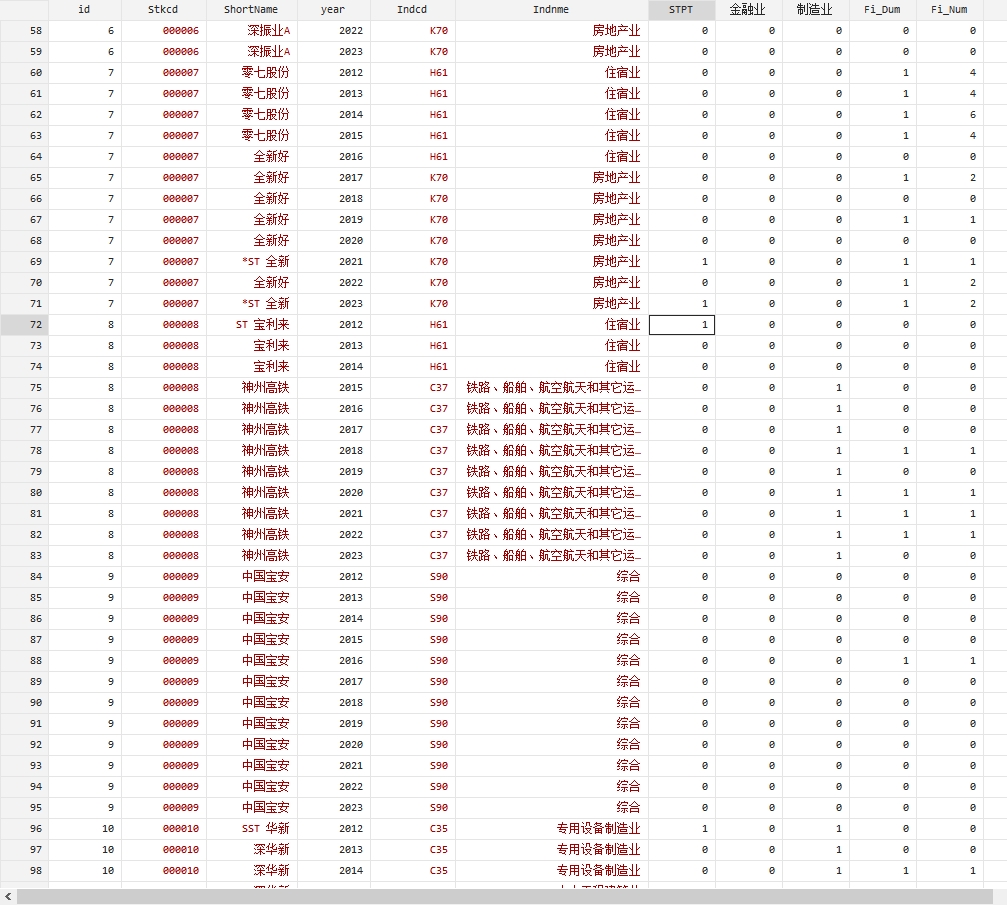This screenshot has height=905, width=1007.
Task: Click 金融业 value 0 in row 85
Action: [x=771, y=598]
